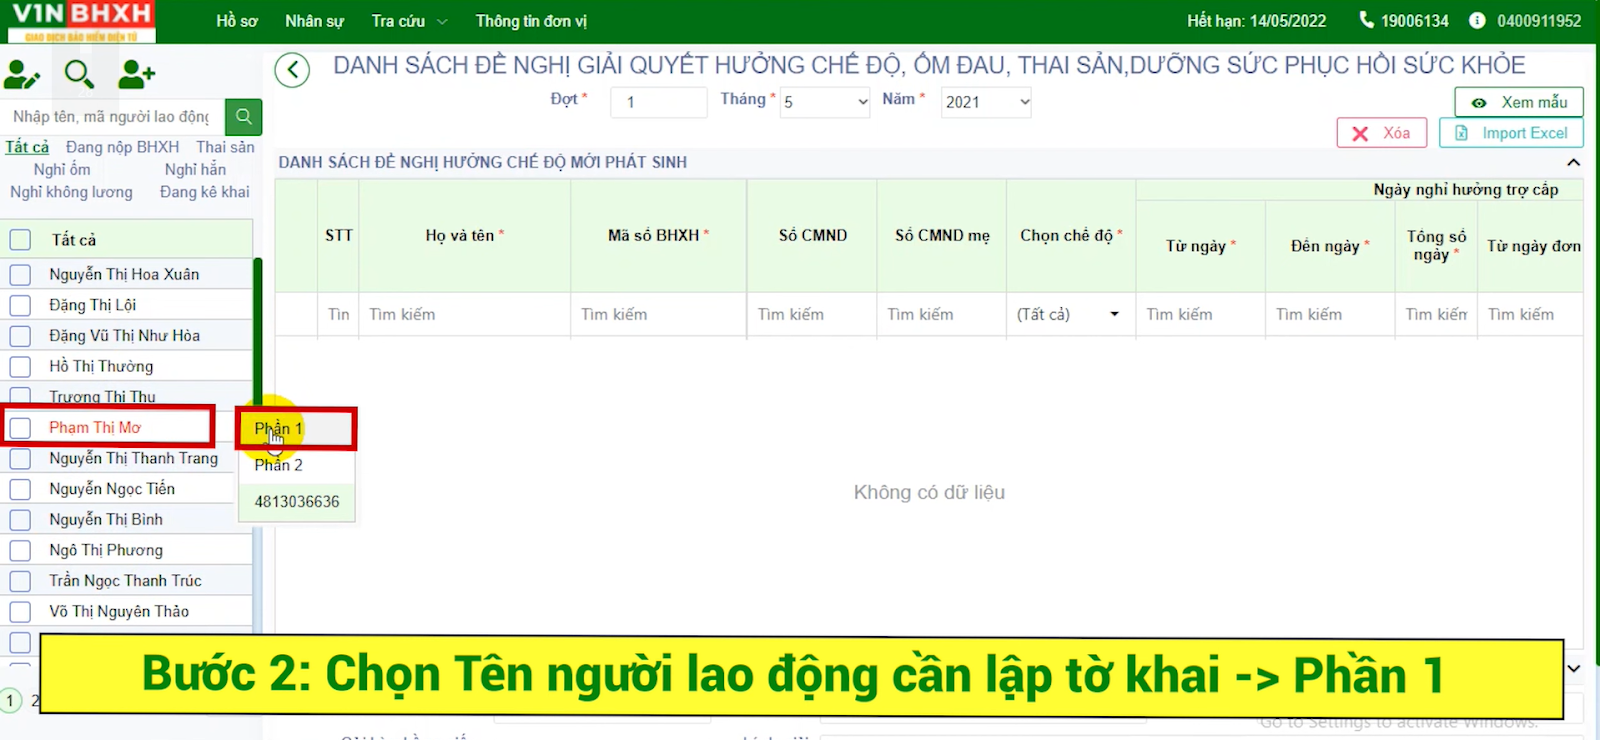The width and height of the screenshot is (1600, 740).
Task: Tick checkbox for Phạm Thị Mơ
Action: point(20,428)
